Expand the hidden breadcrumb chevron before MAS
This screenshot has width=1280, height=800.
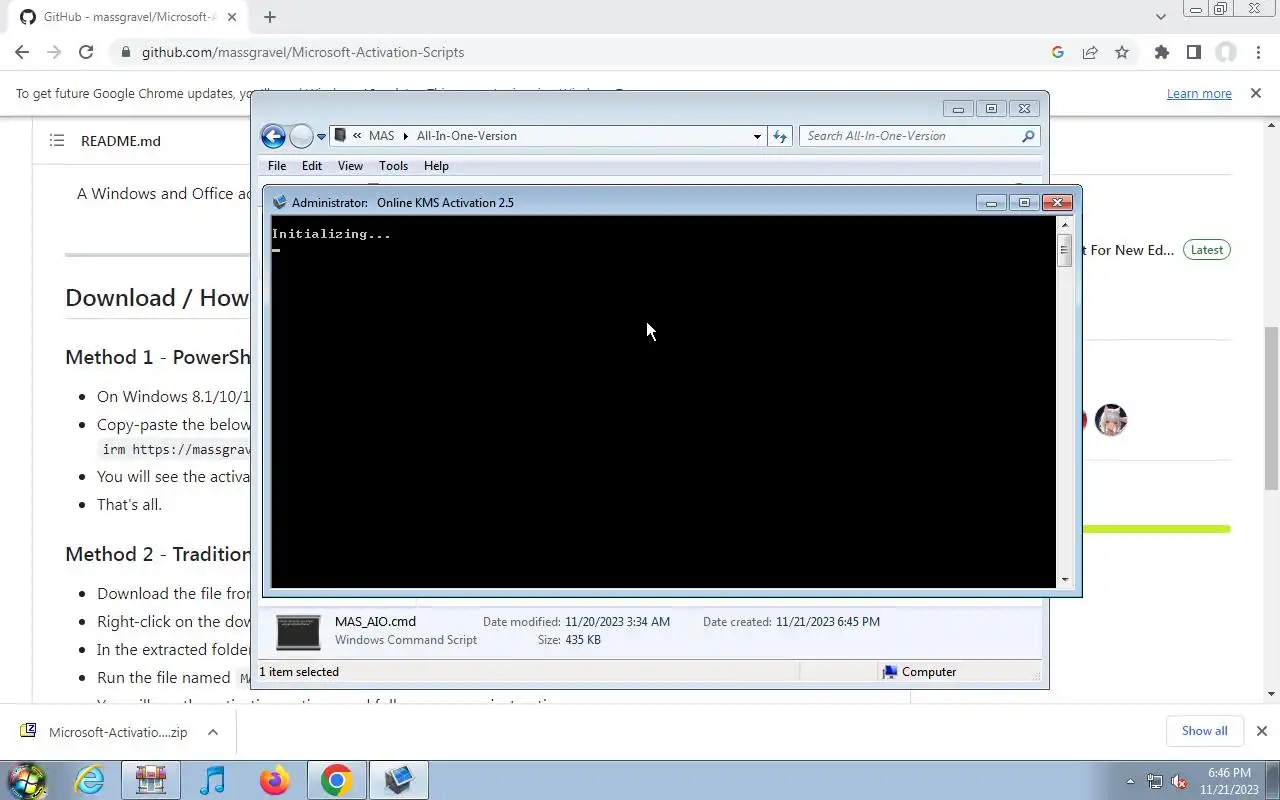357,136
